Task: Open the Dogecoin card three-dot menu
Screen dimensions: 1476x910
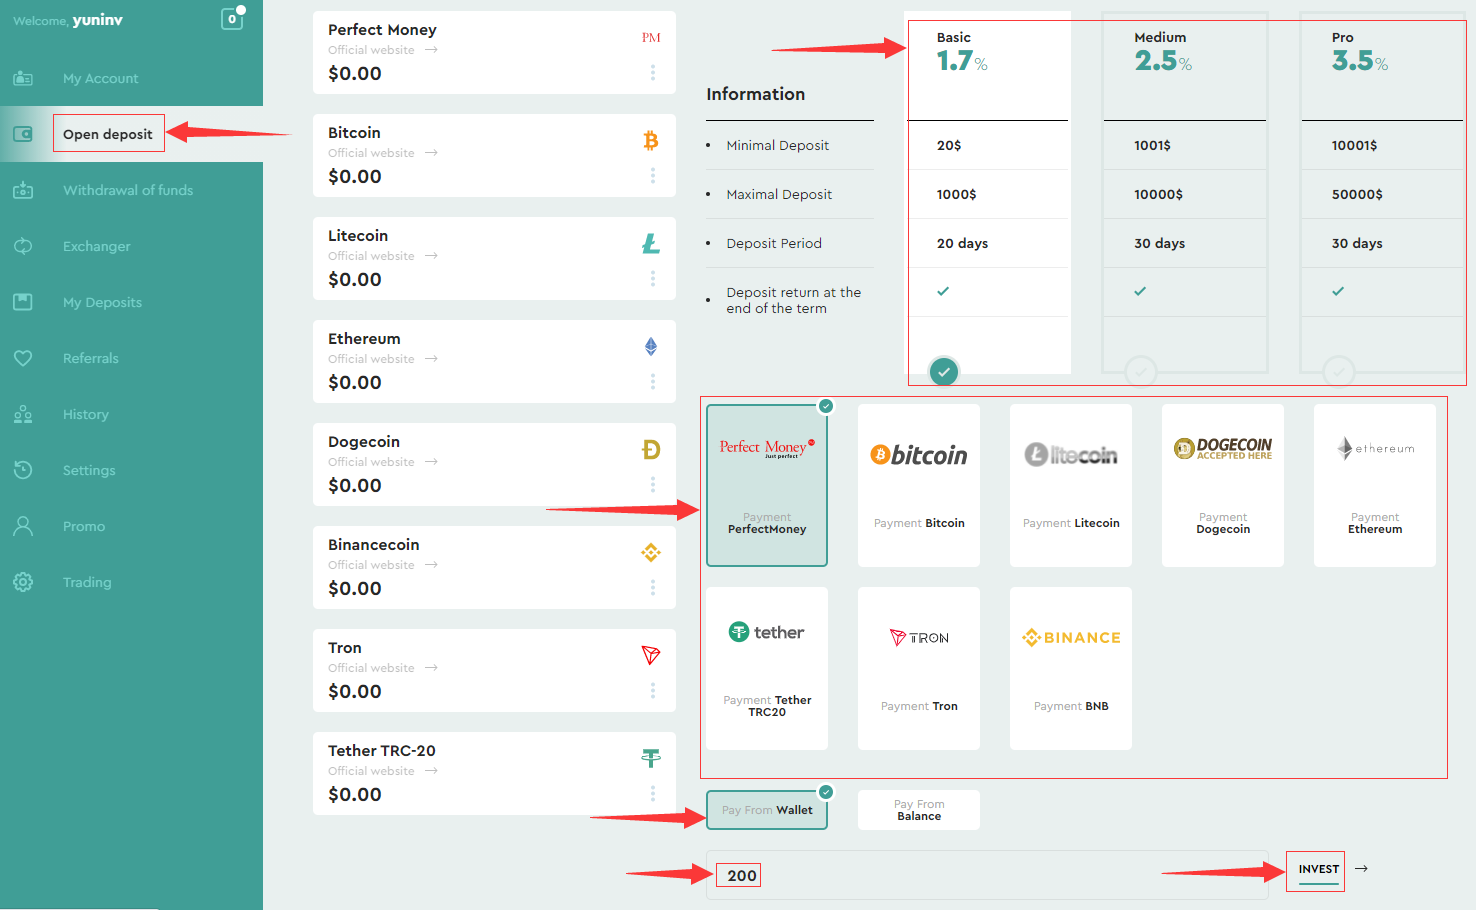Action: [653, 485]
